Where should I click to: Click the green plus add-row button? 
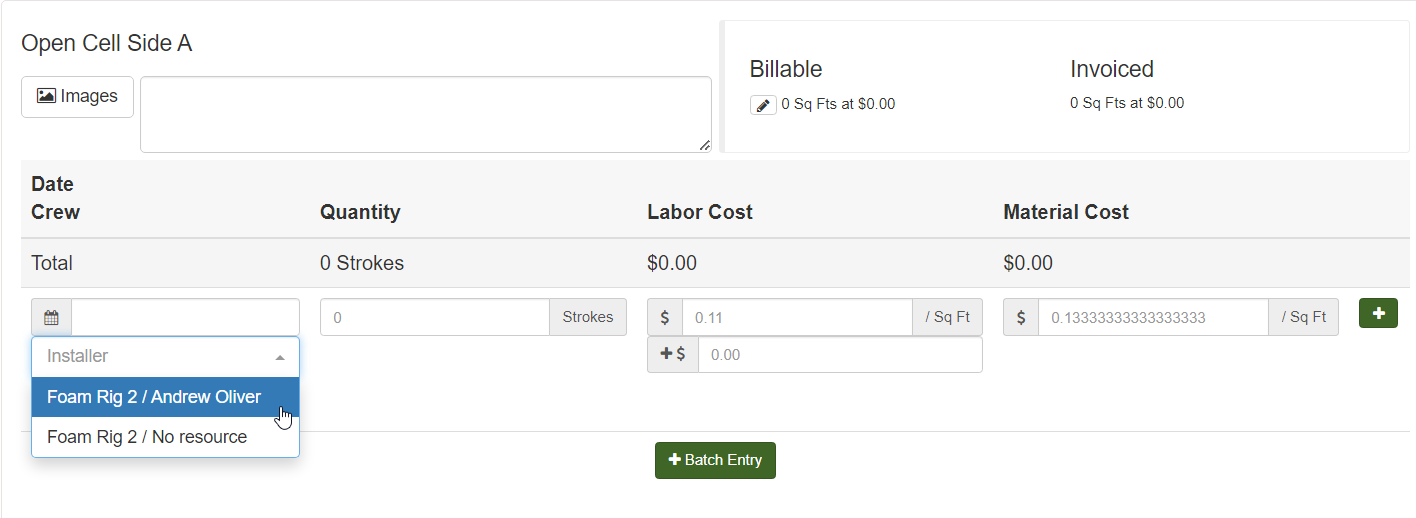tap(1378, 313)
